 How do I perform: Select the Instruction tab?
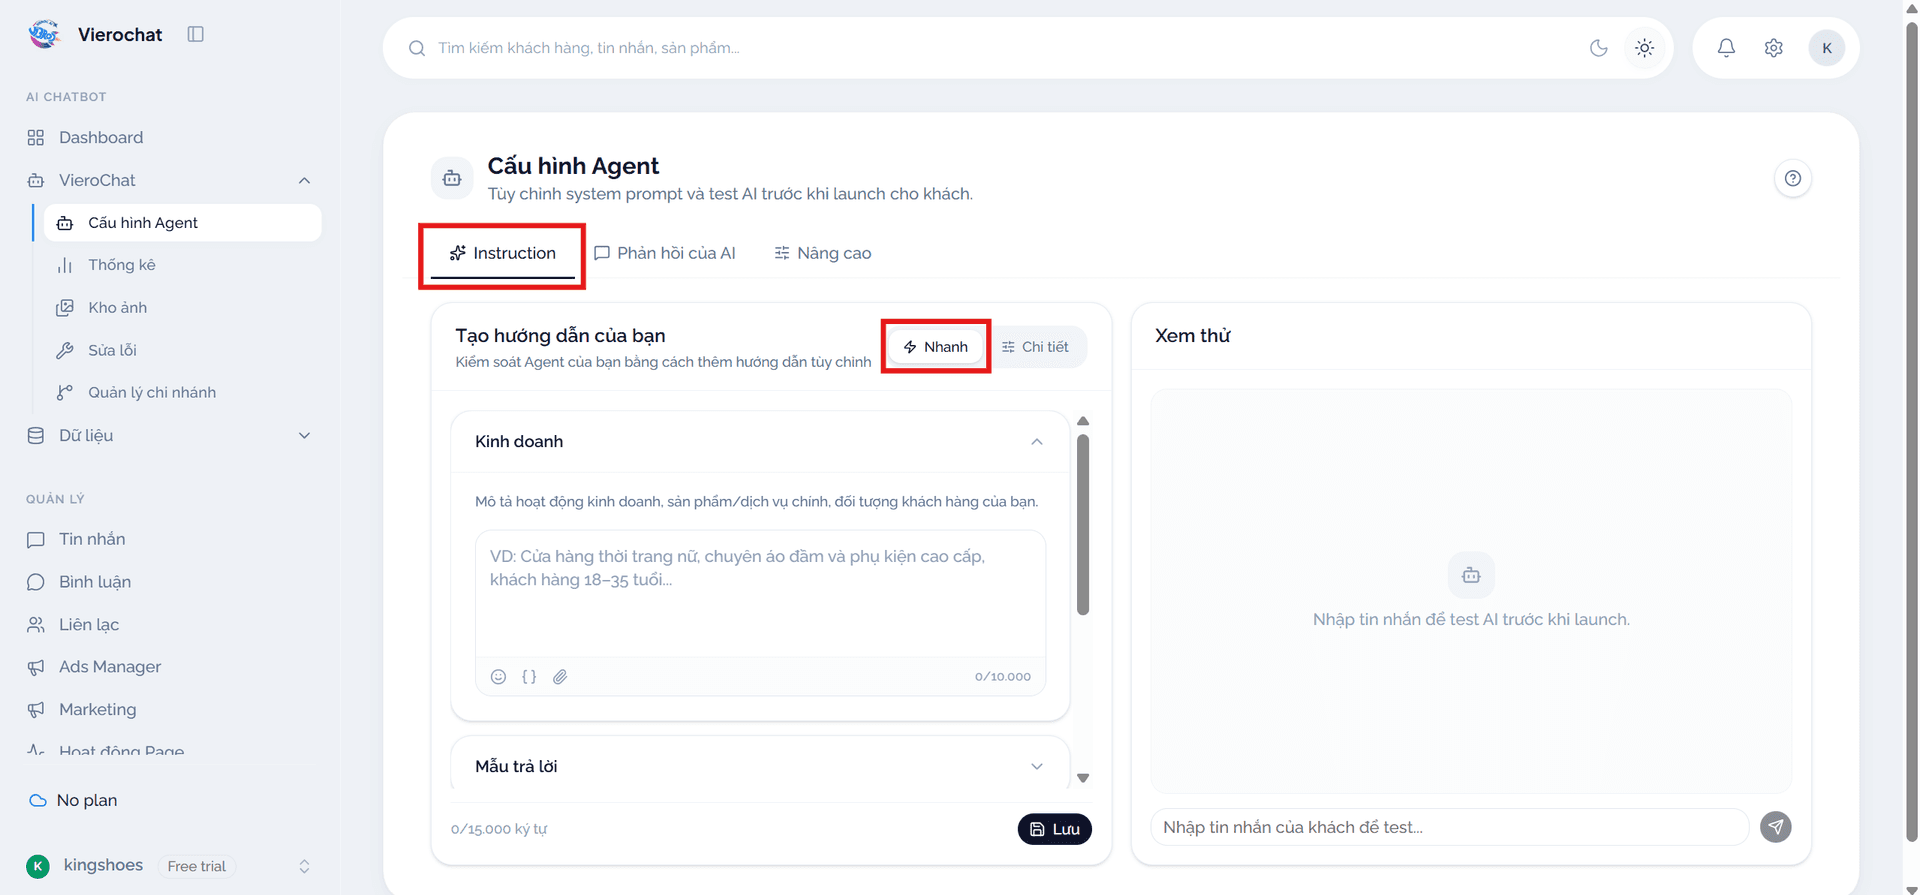pyautogui.click(x=502, y=254)
